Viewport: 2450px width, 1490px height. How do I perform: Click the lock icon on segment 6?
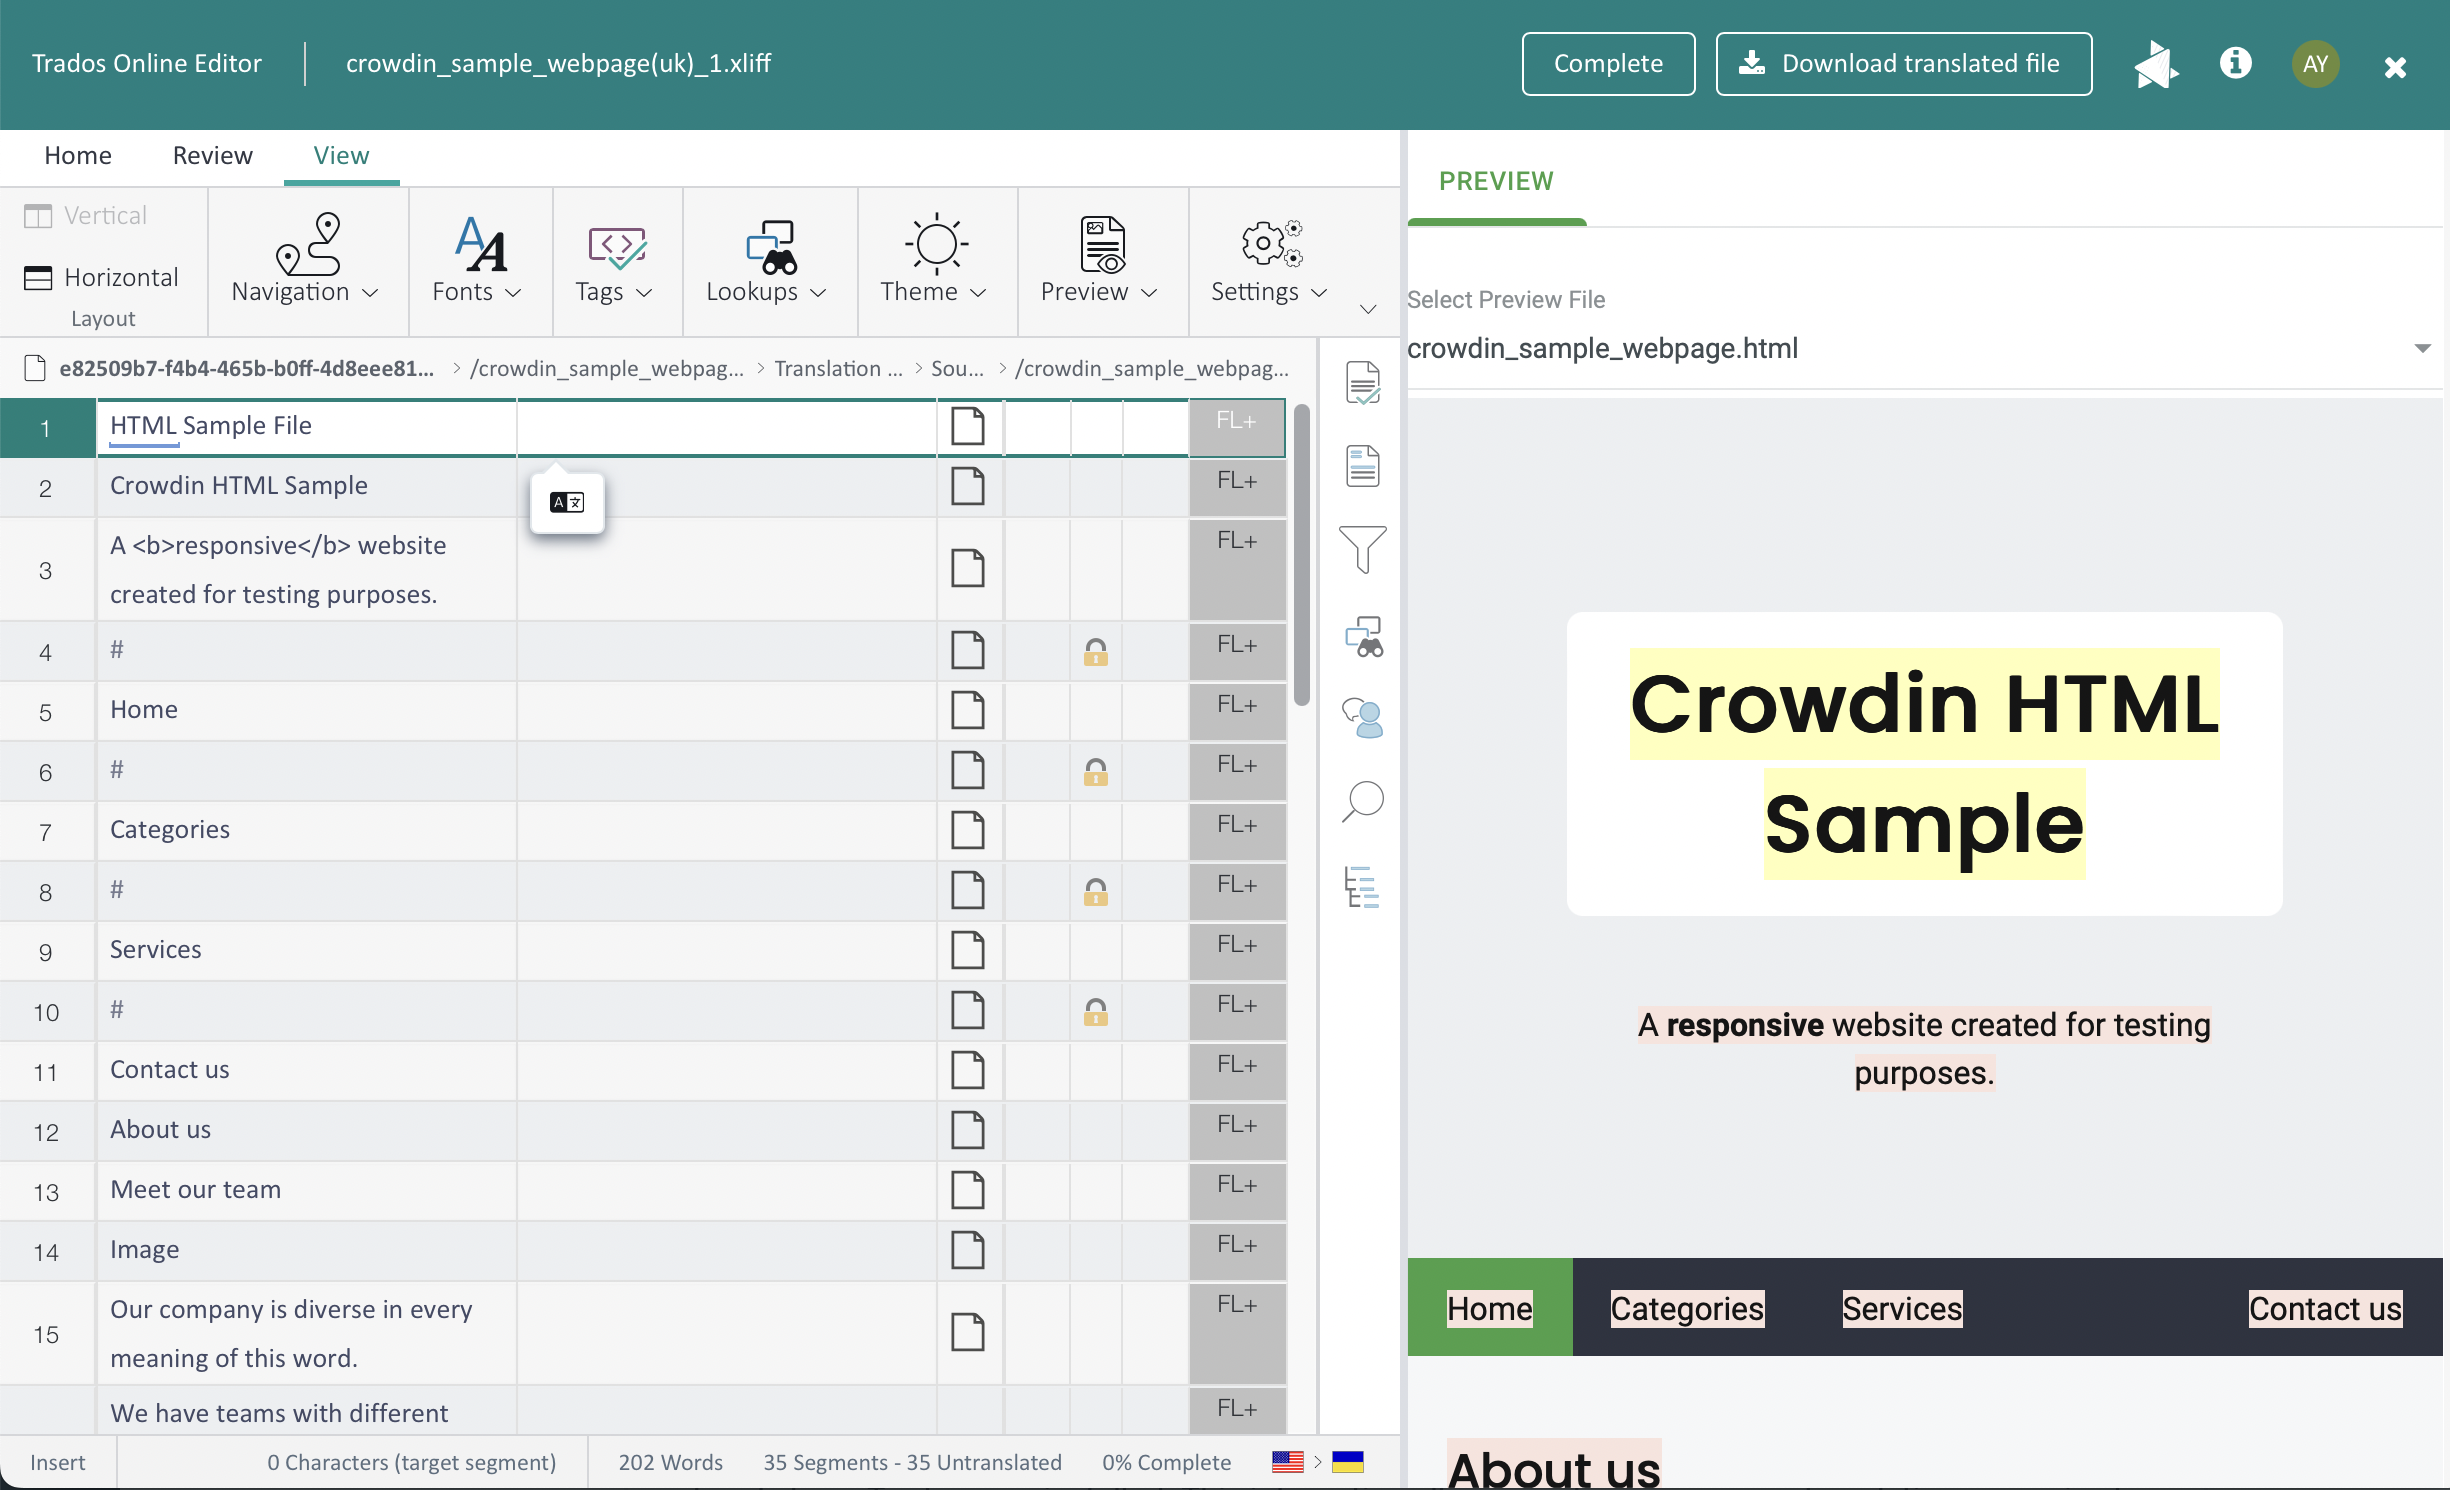1096,772
